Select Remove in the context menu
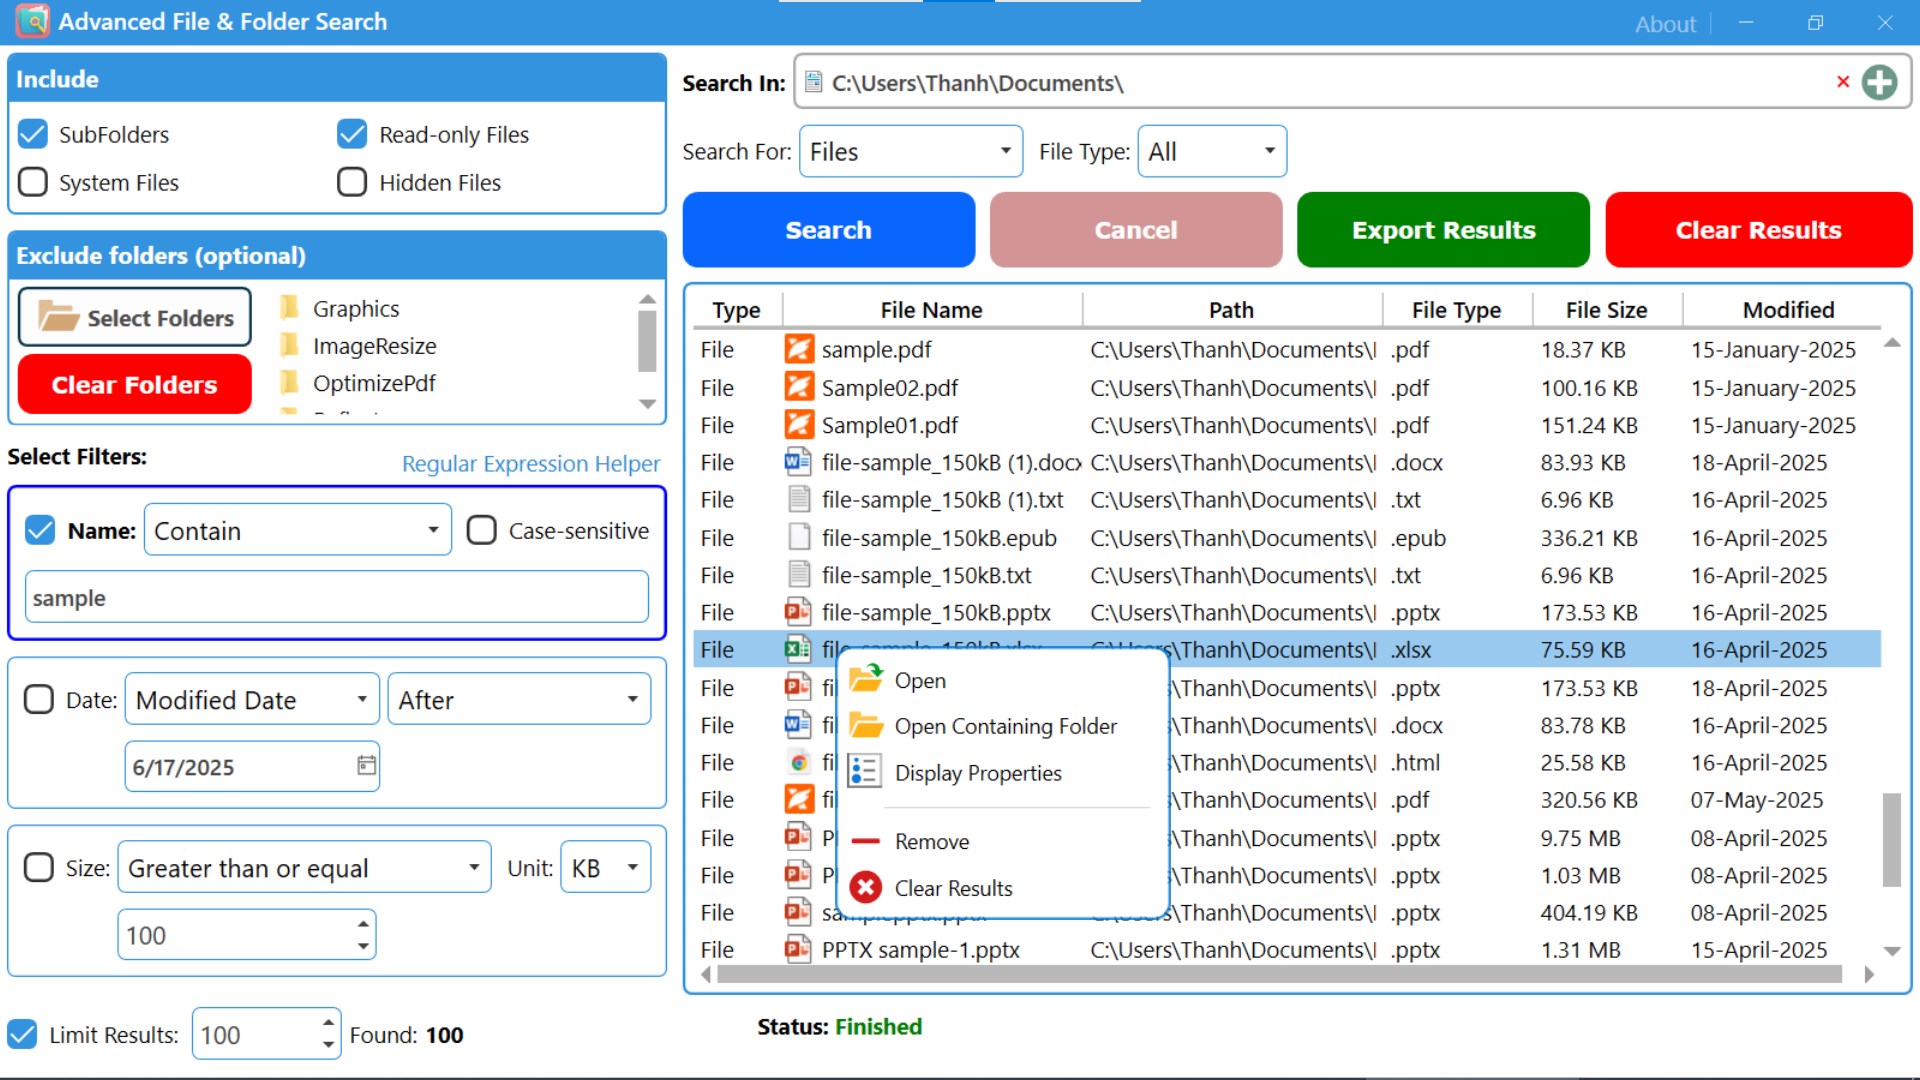 (1003, 841)
